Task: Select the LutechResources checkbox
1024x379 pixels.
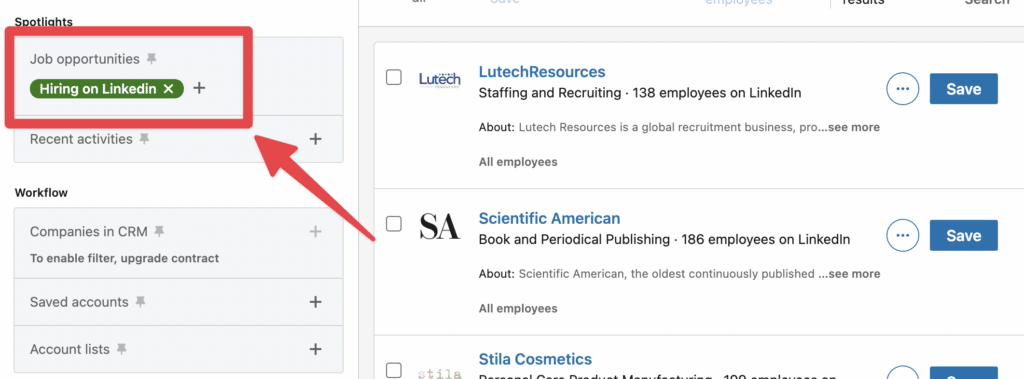Action: pyautogui.click(x=394, y=78)
